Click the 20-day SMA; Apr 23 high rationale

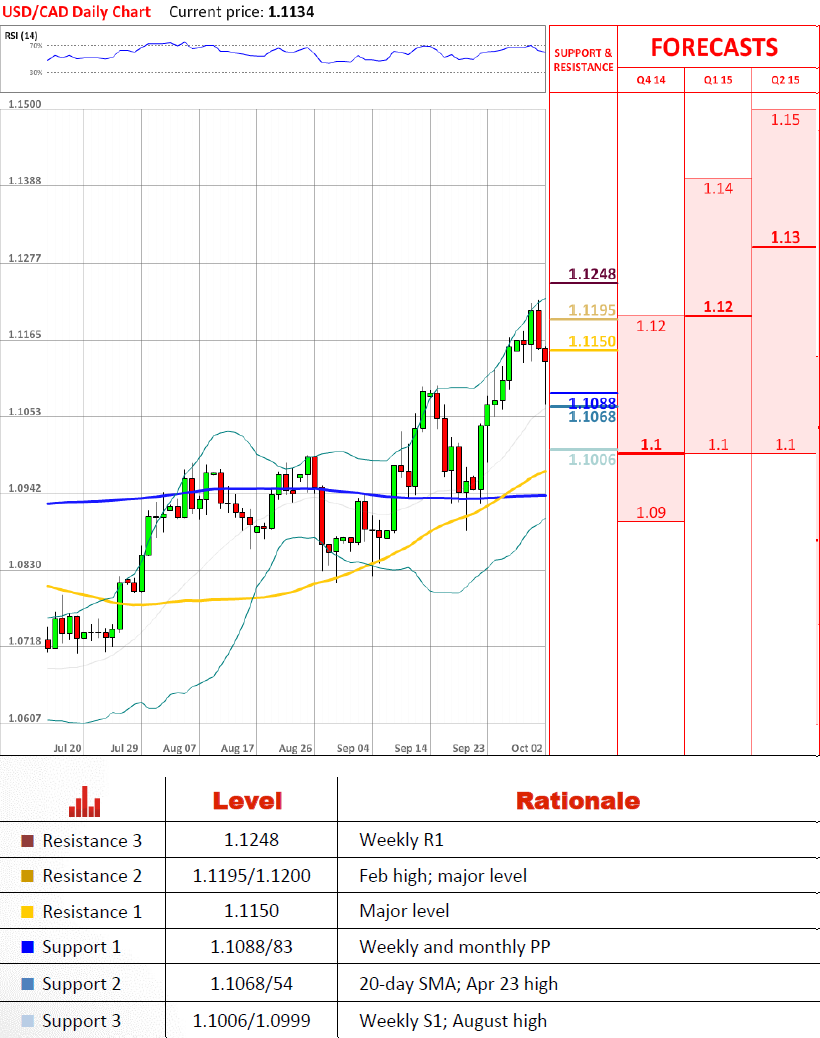[459, 984]
